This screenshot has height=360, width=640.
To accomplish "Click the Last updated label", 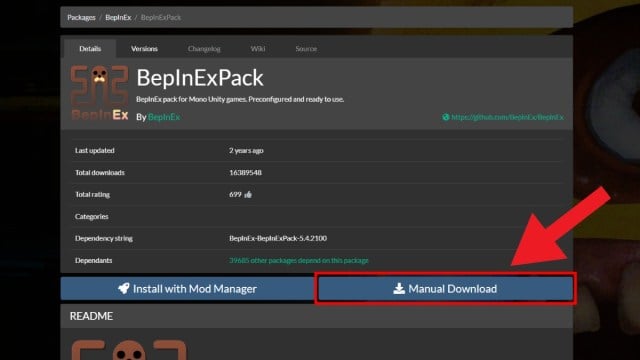I will click(x=95, y=151).
